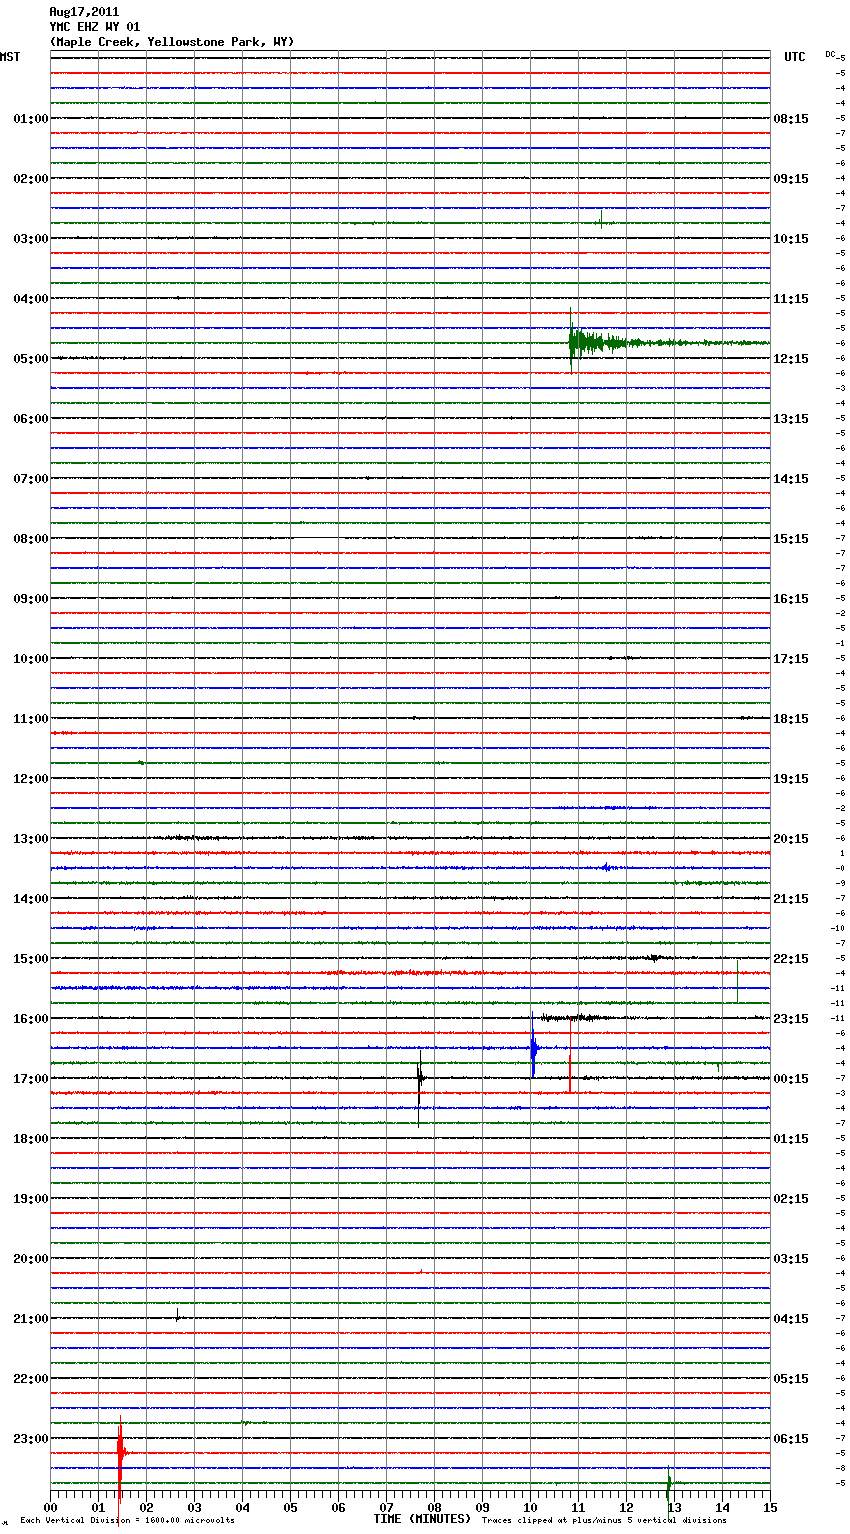
Task: Click the UTC column header
Action: pos(795,57)
